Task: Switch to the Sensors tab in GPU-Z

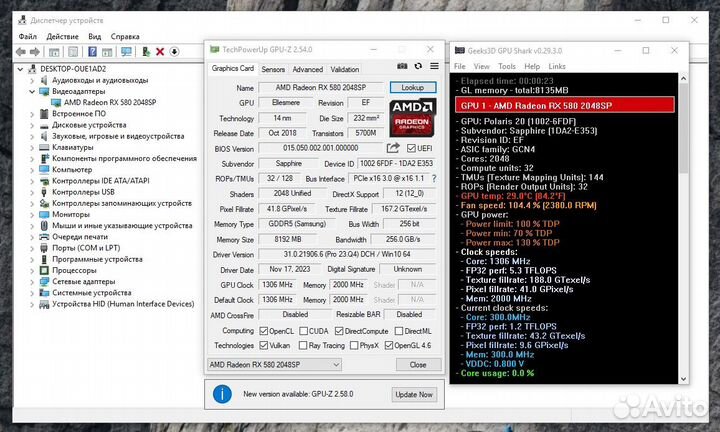Action: (x=273, y=69)
